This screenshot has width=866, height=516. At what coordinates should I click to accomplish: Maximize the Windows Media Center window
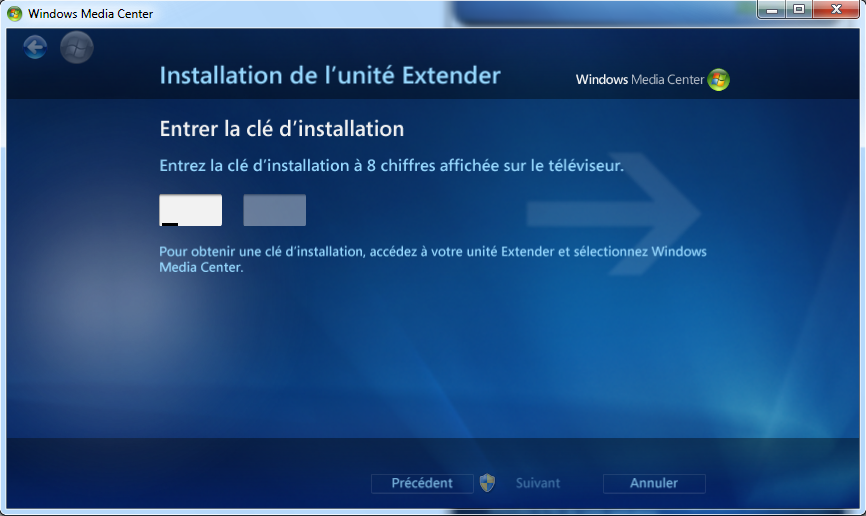799,9
